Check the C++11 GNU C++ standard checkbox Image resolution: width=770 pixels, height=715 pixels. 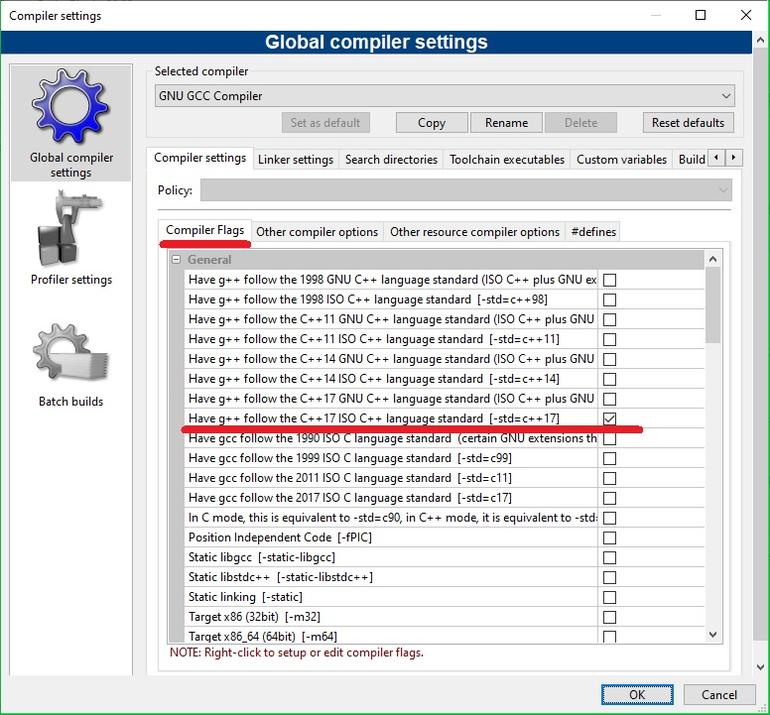coord(609,320)
